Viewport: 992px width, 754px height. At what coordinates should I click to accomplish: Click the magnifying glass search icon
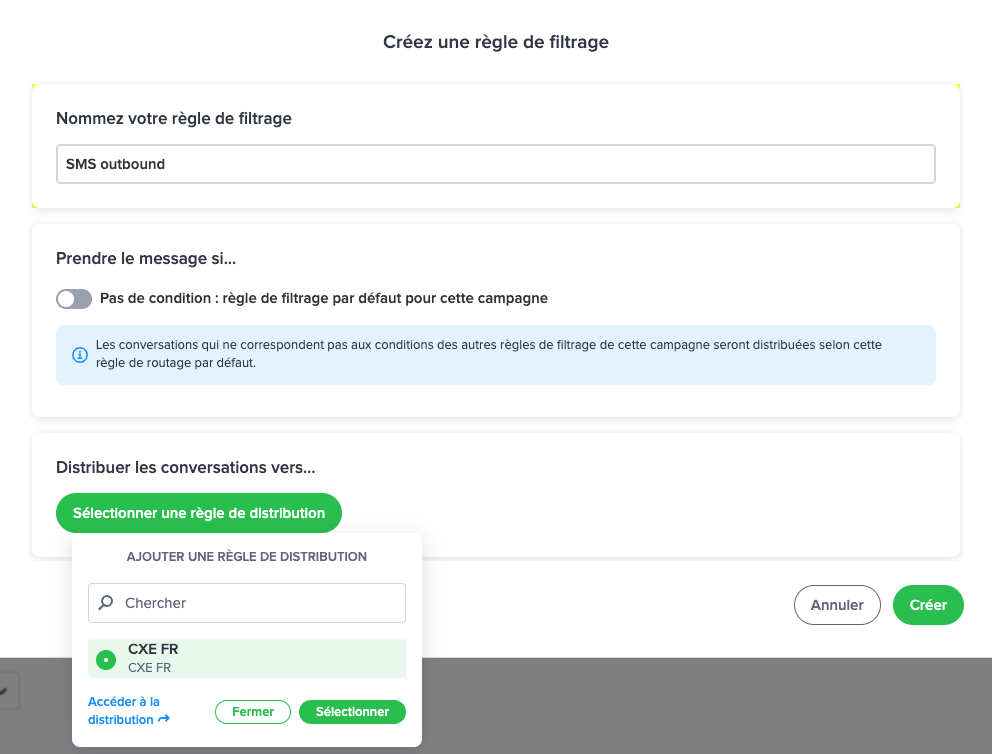(x=106, y=603)
